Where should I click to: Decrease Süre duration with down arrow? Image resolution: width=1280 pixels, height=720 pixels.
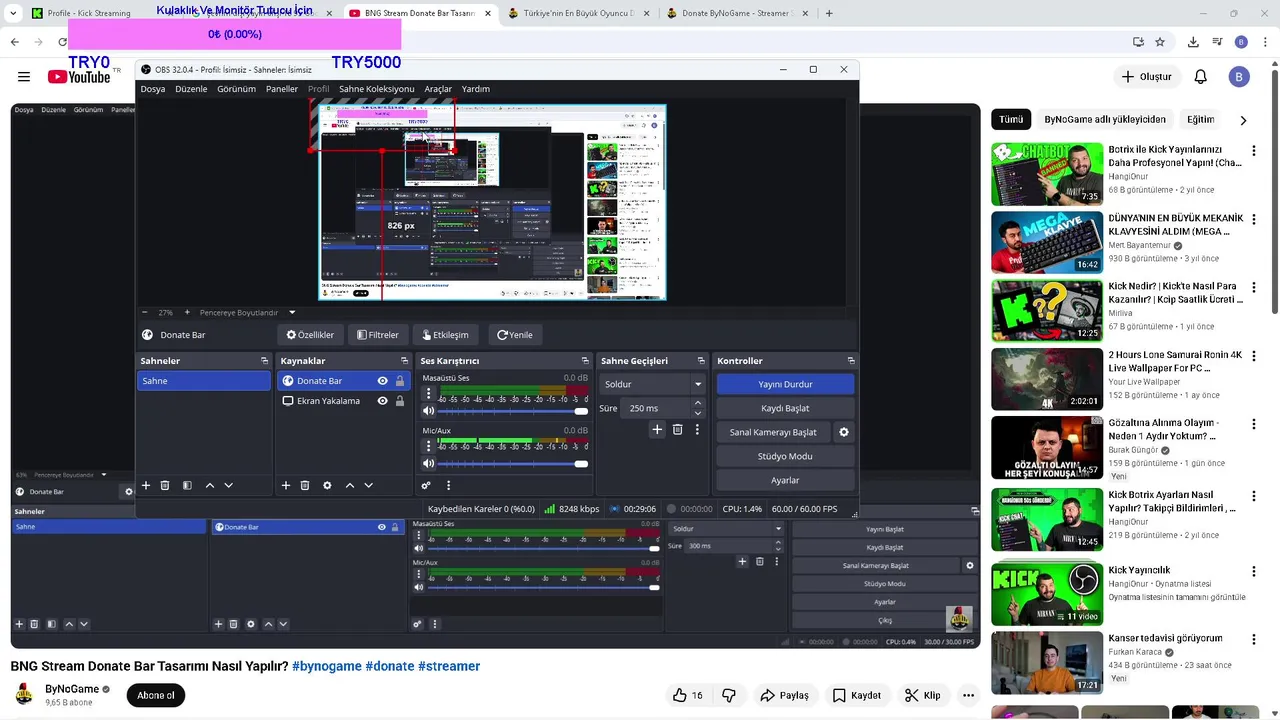(x=697, y=413)
